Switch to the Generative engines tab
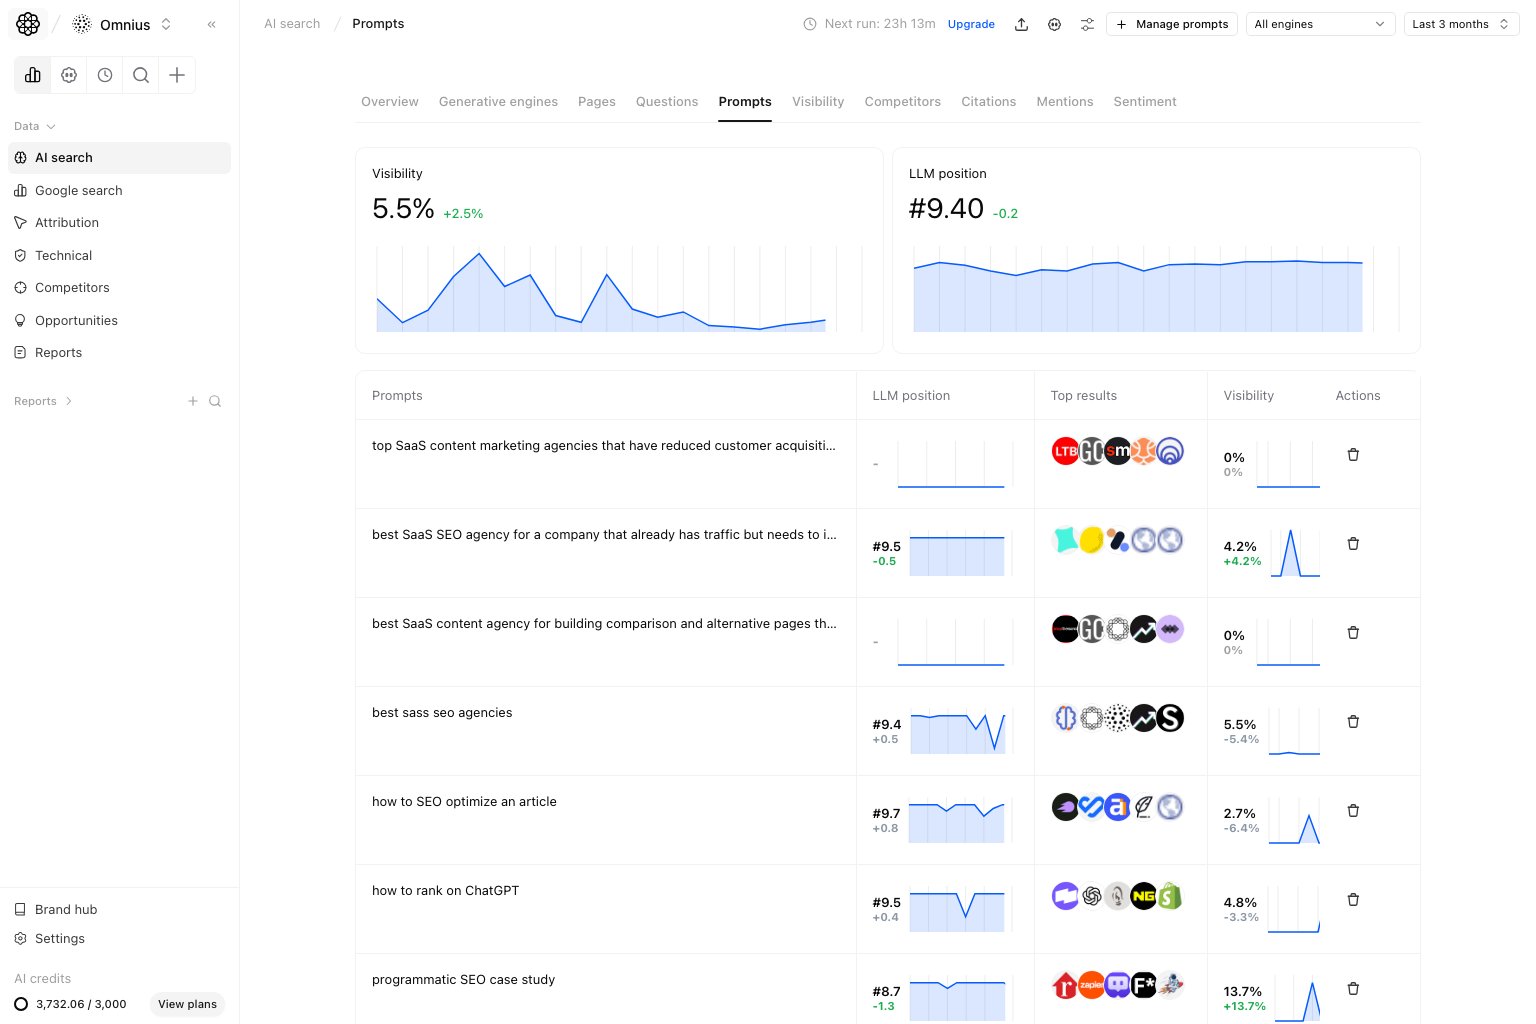This screenshot has width=1536, height=1024. click(498, 102)
